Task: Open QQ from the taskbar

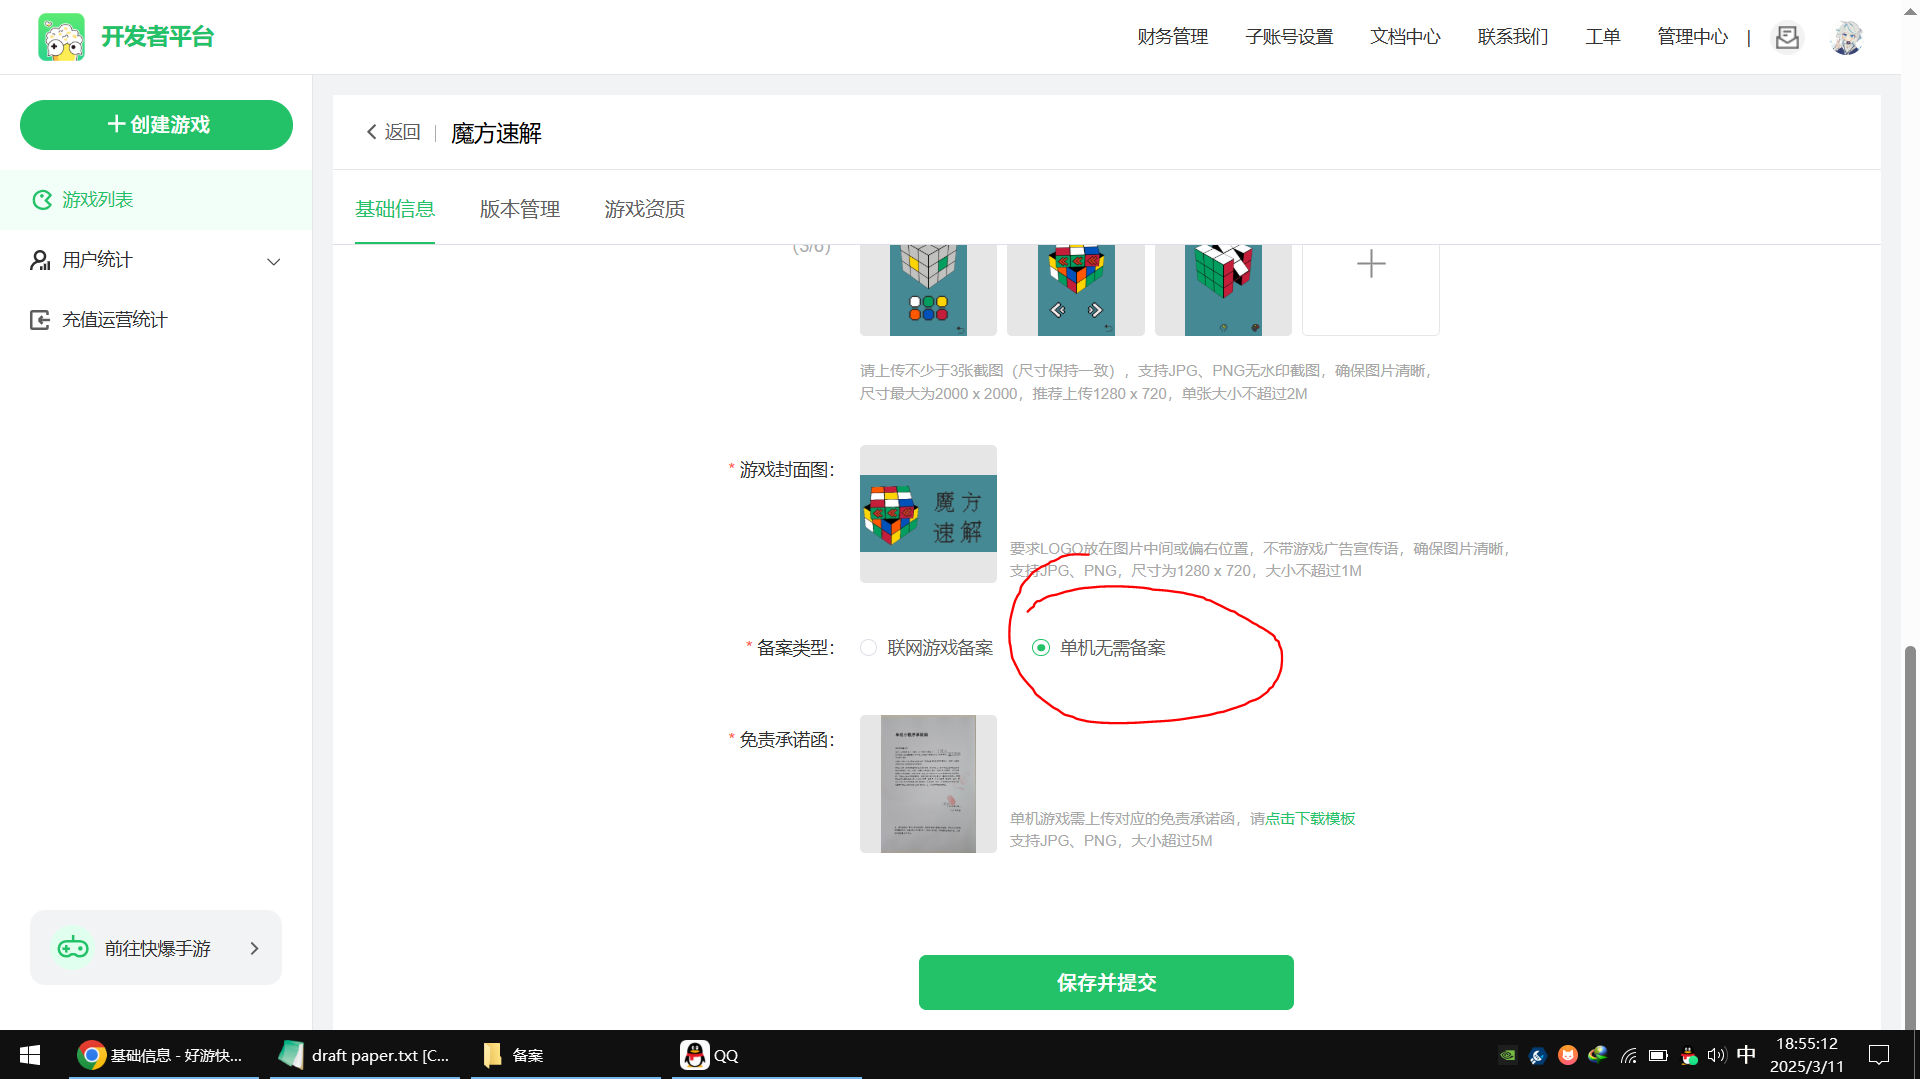Action: click(x=767, y=1055)
